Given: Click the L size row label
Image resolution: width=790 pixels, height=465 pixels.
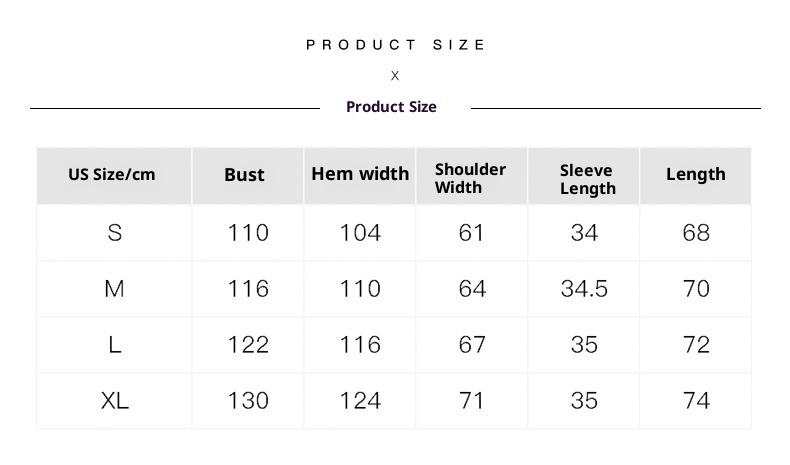Looking at the screenshot, I should (115, 345).
